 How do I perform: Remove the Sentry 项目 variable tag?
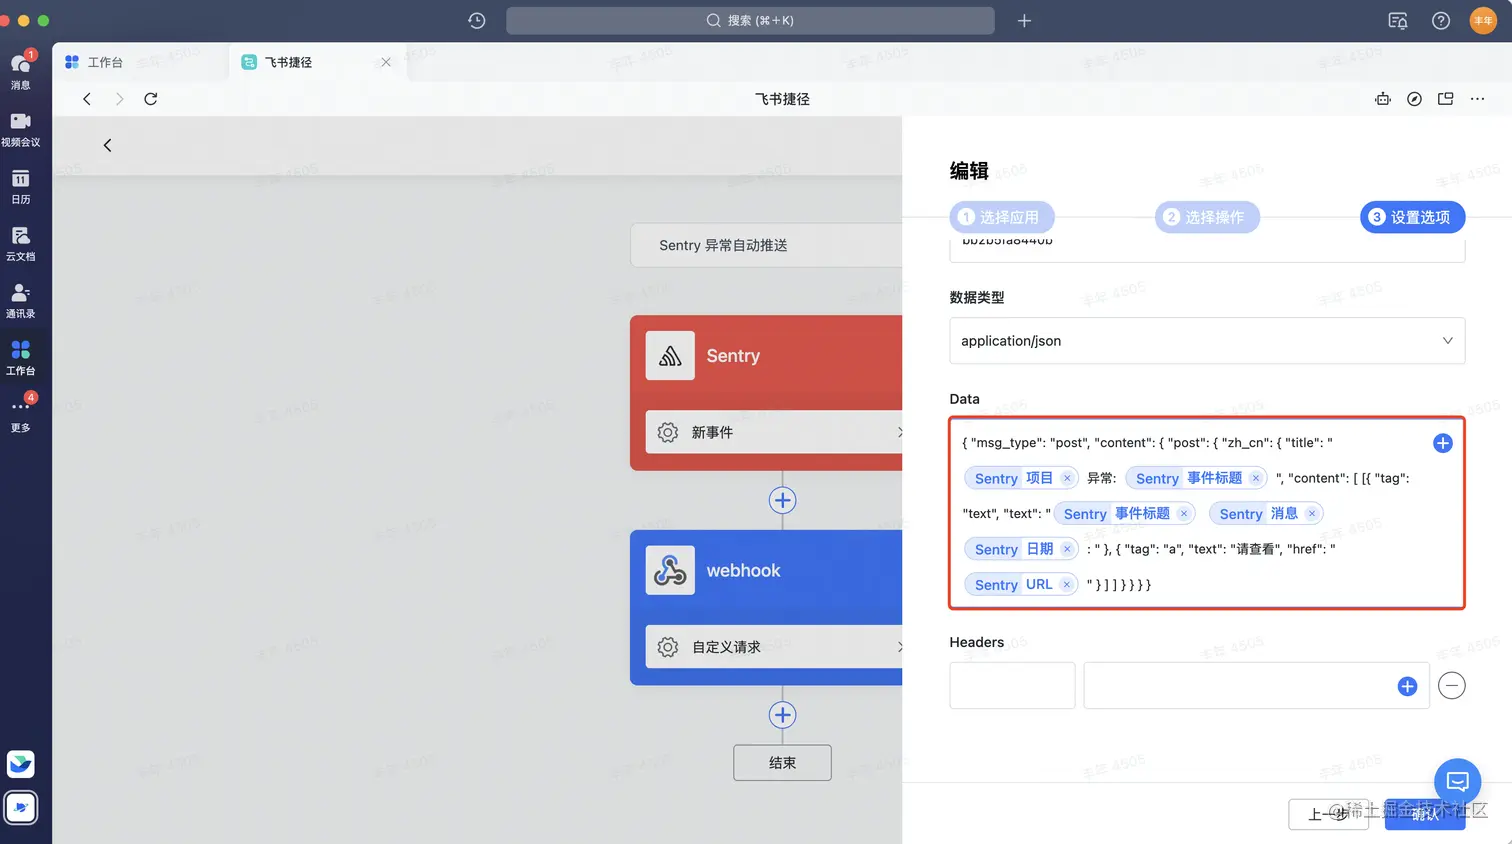point(1067,478)
